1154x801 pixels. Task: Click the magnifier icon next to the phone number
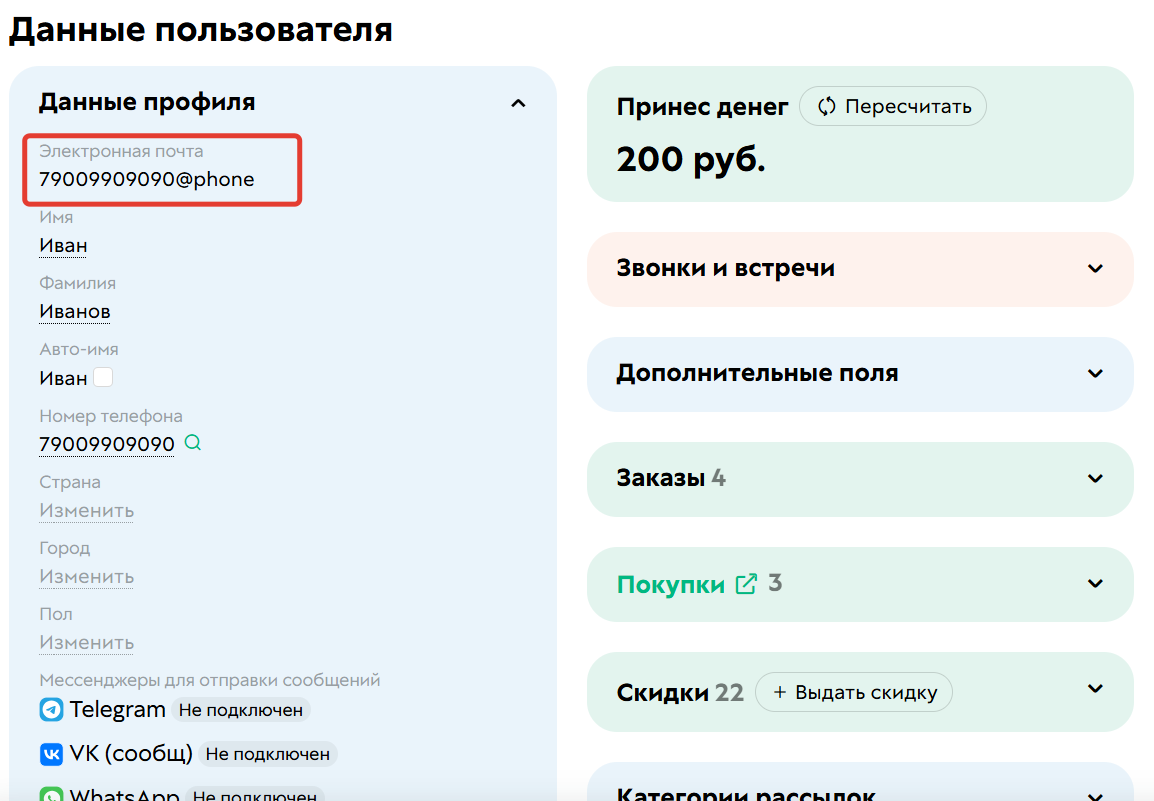pos(192,442)
